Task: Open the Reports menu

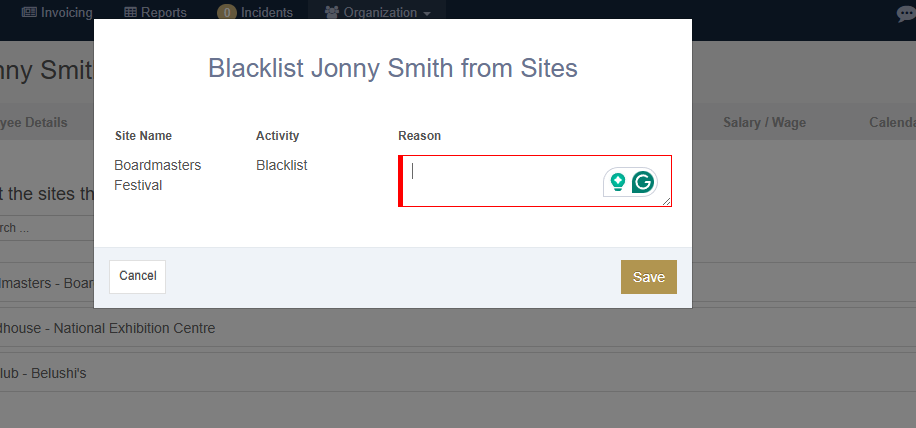Action: tap(155, 12)
